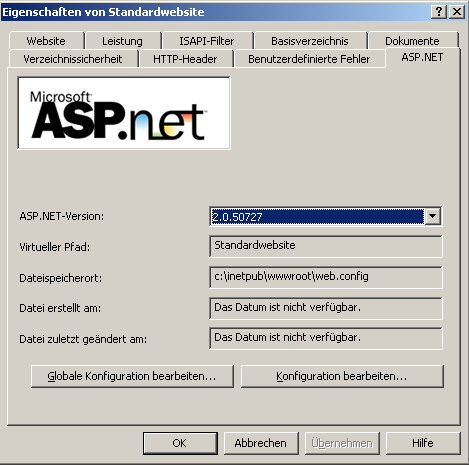This screenshot has width=469, height=465.
Task: Select the Basisverzeichnis tab
Action: click(x=310, y=41)
